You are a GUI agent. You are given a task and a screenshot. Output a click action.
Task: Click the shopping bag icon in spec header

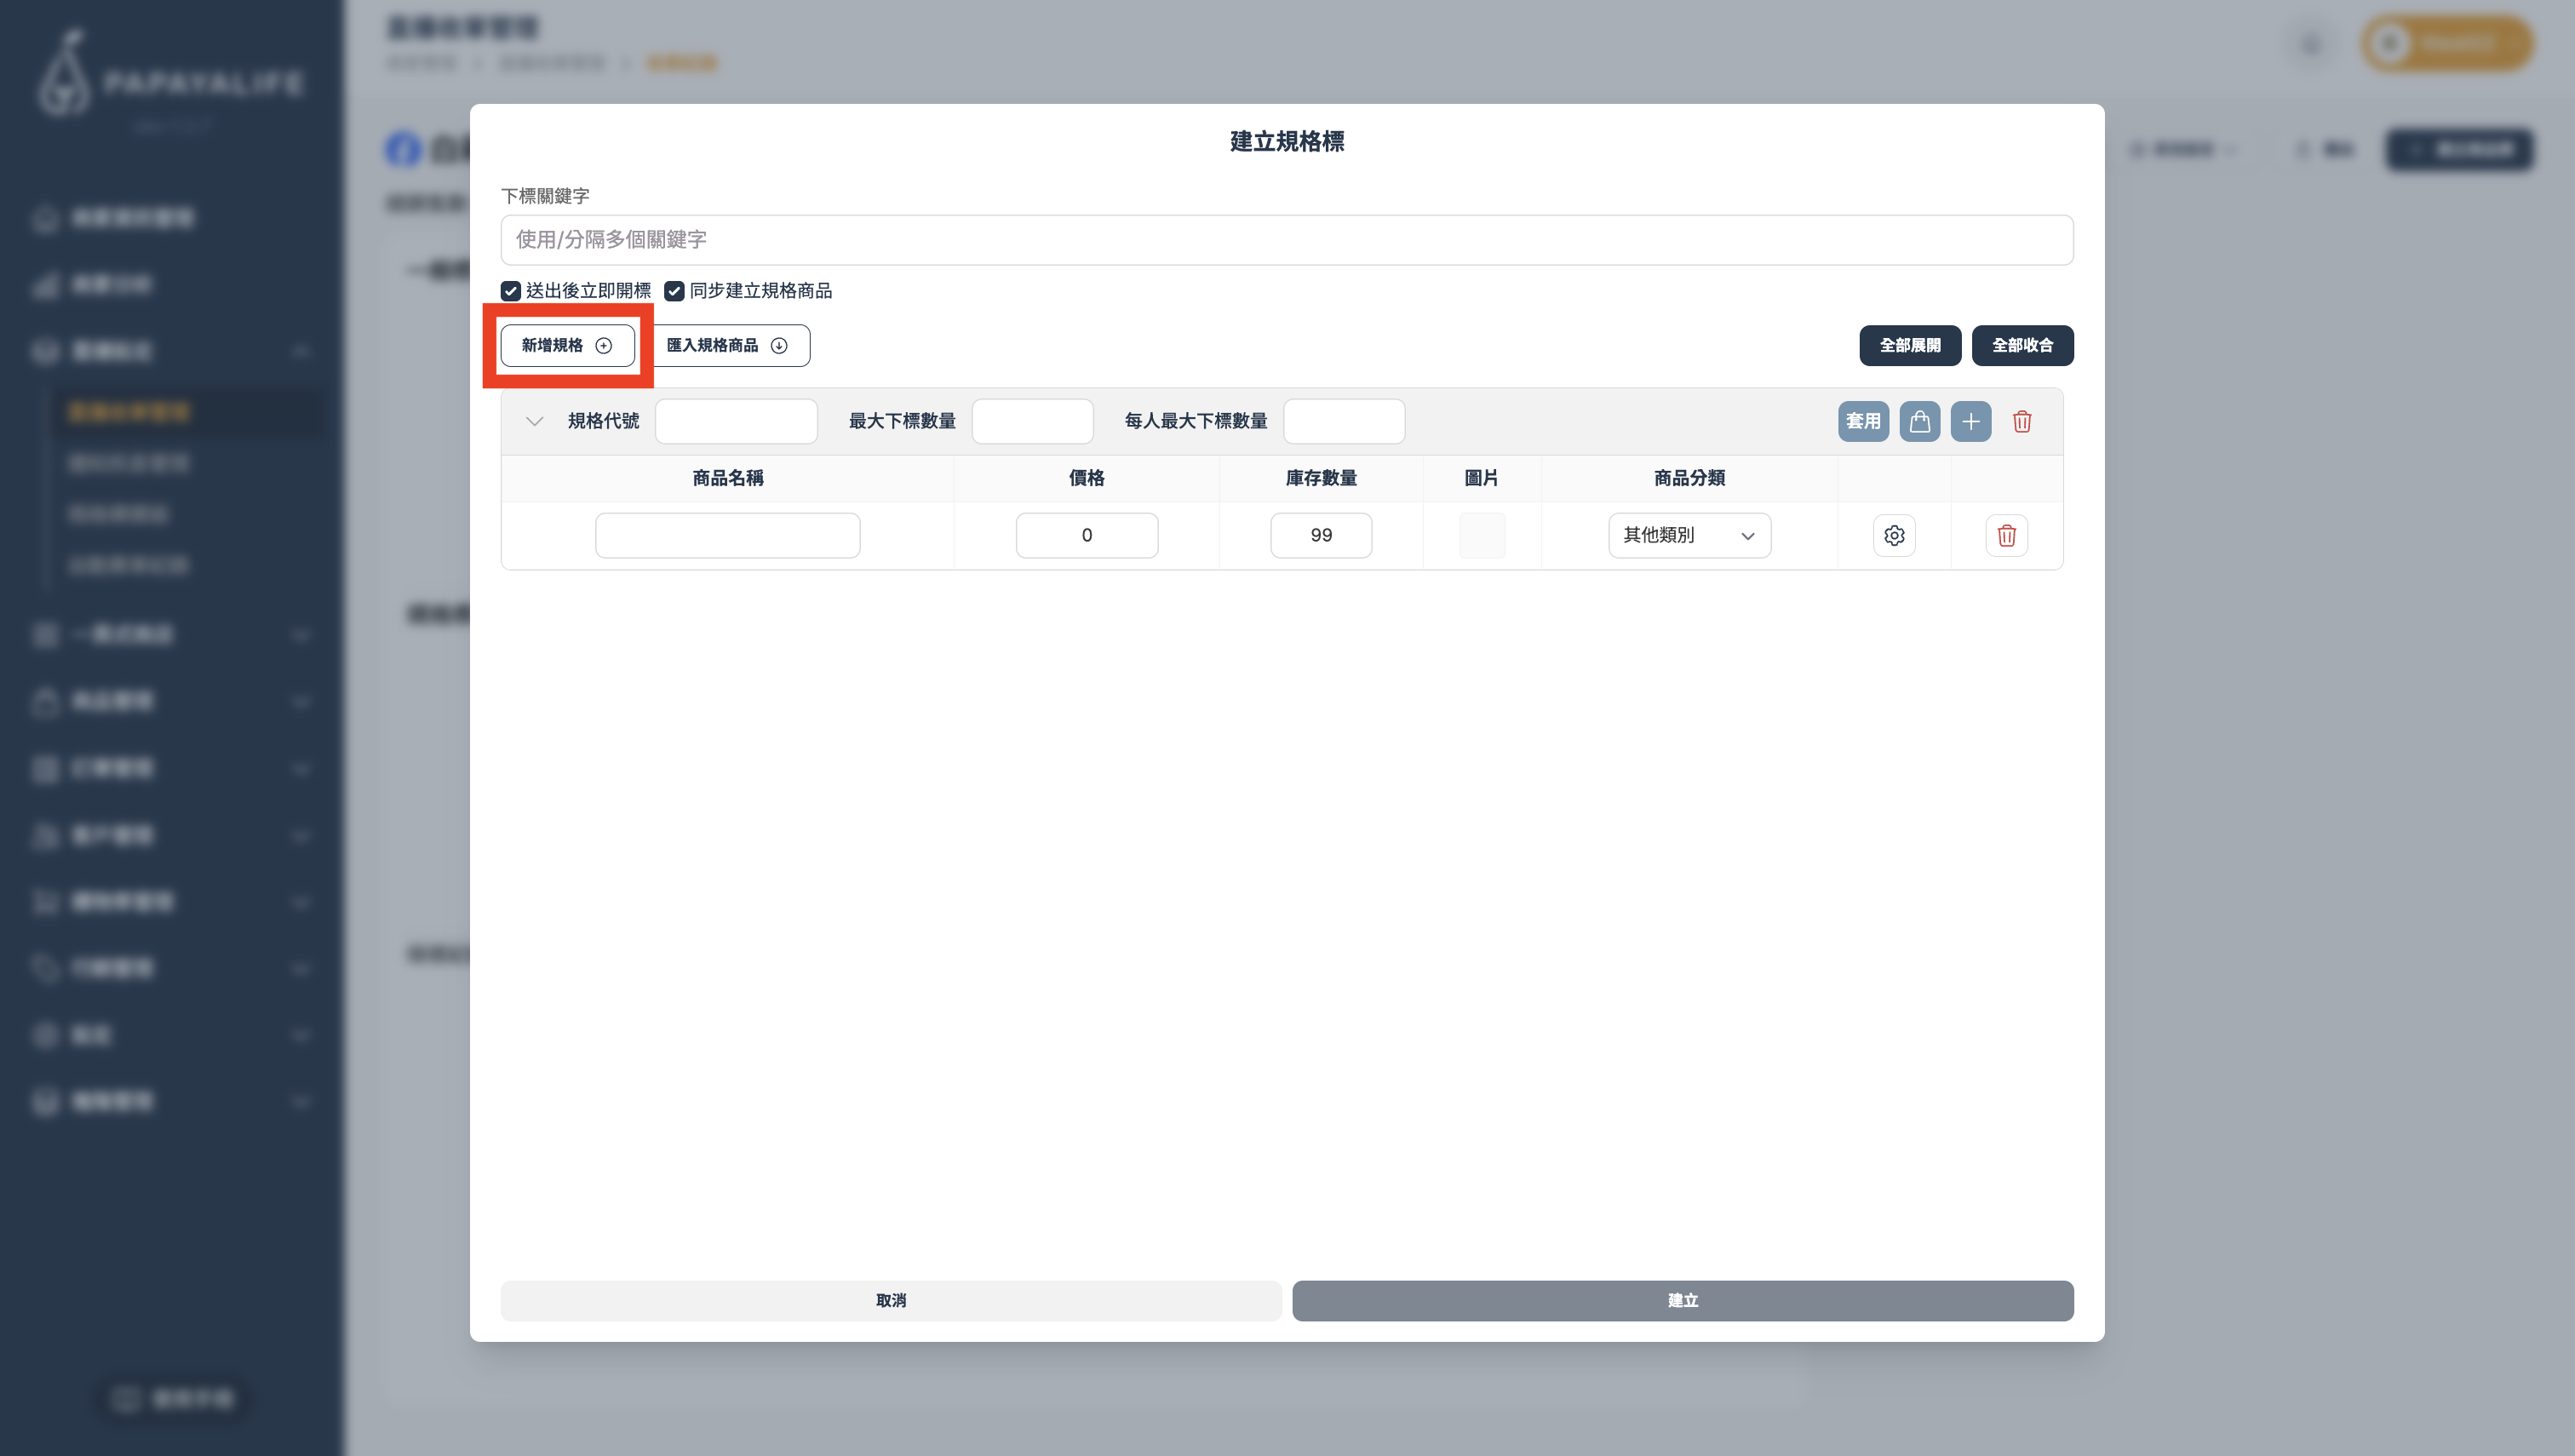pos(1919,421)
